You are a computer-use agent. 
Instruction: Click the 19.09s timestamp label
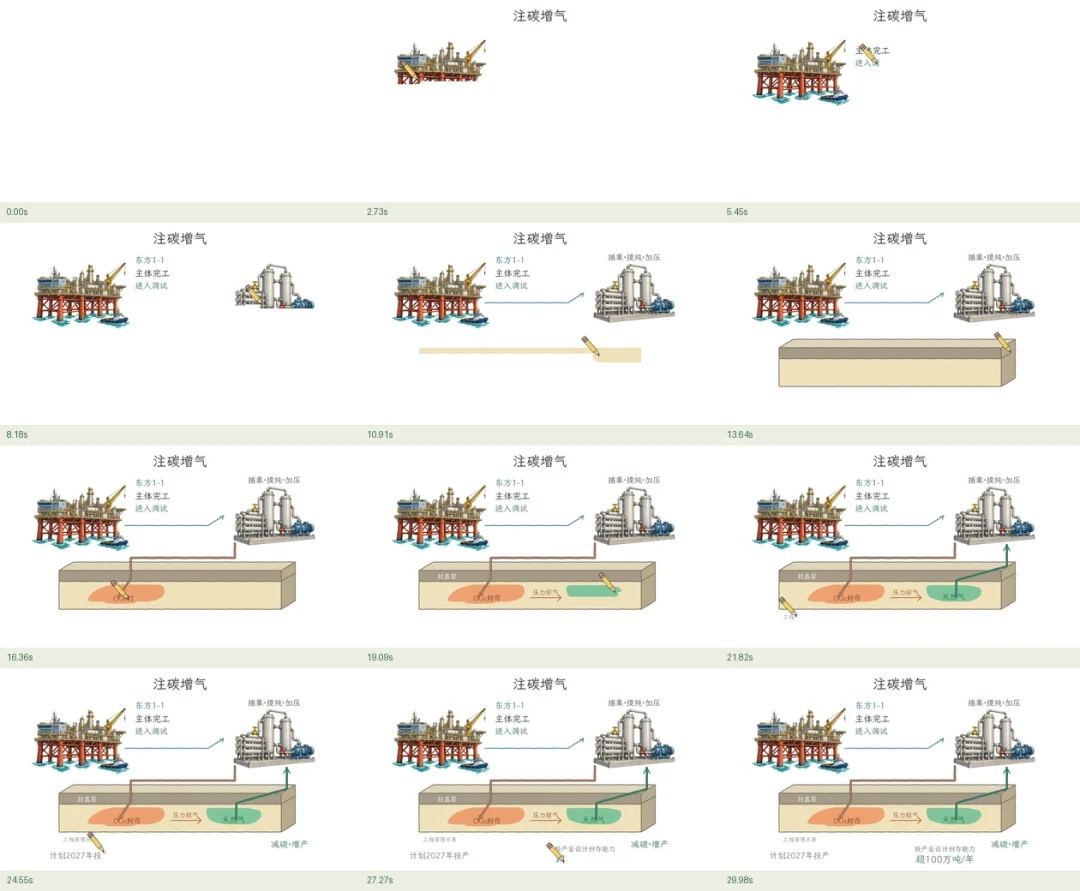coord(380,658)
